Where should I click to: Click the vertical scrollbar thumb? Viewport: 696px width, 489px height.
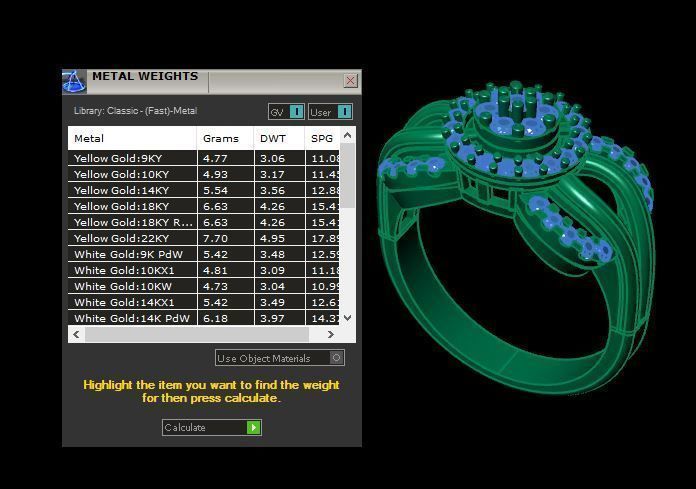pyautogui.click(x=348, y=175)
